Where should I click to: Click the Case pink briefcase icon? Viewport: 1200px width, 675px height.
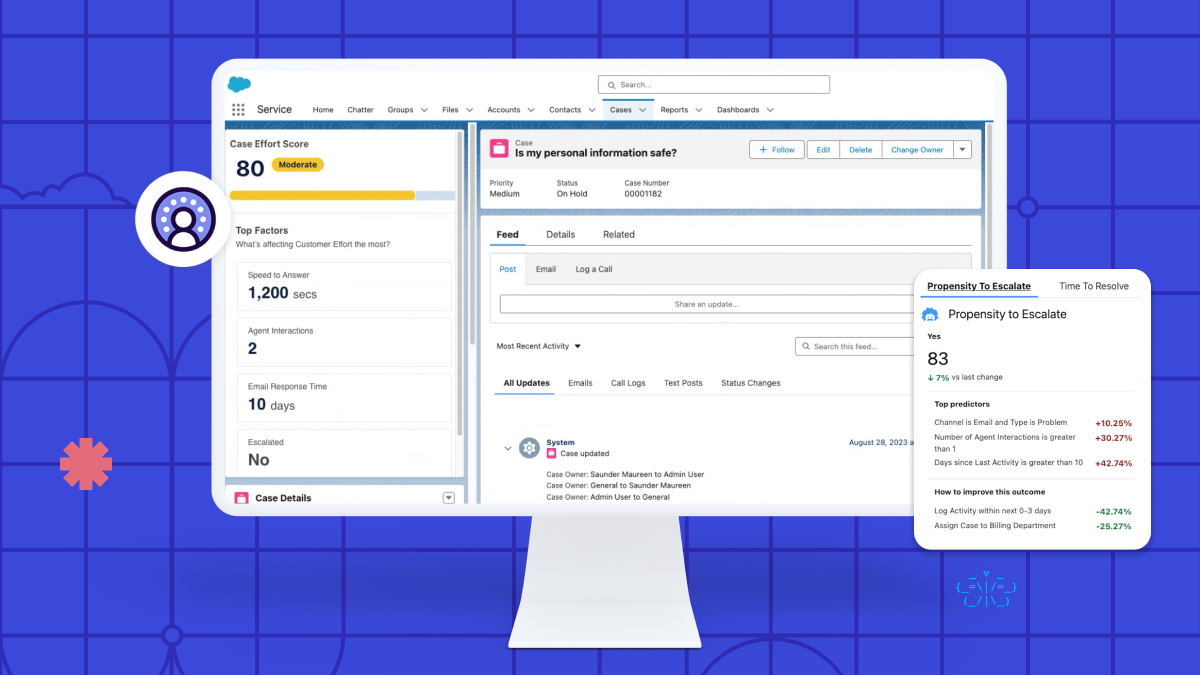498,147
